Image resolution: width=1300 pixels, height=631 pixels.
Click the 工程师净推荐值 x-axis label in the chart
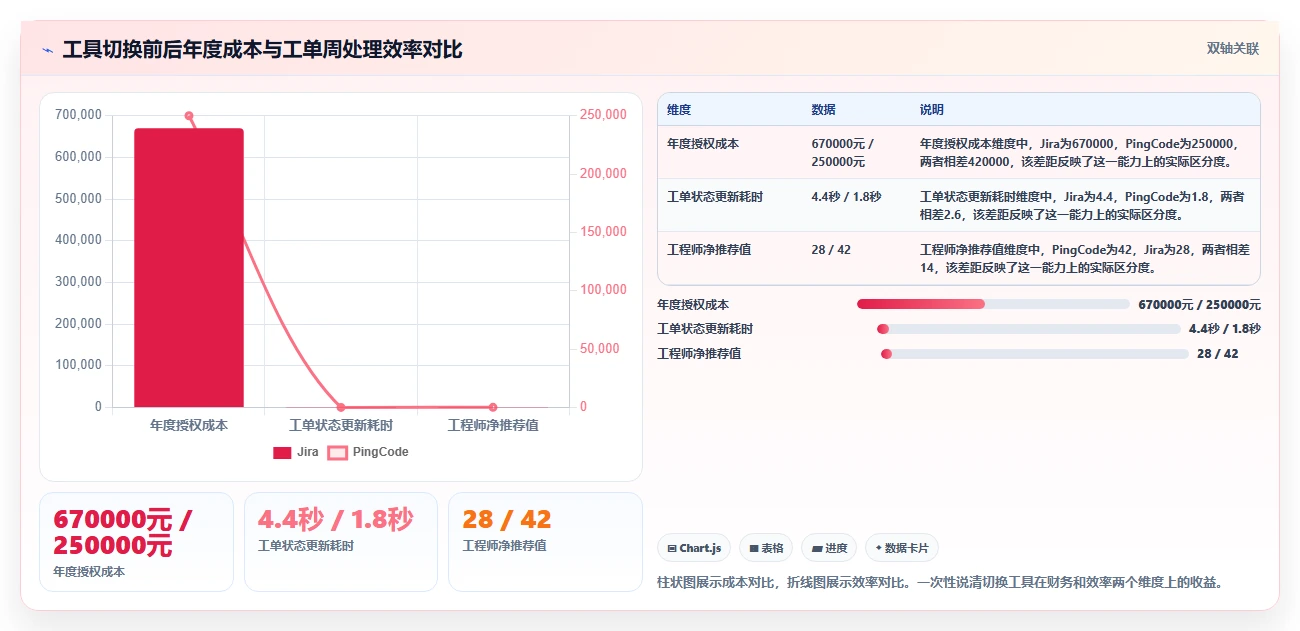493,425
